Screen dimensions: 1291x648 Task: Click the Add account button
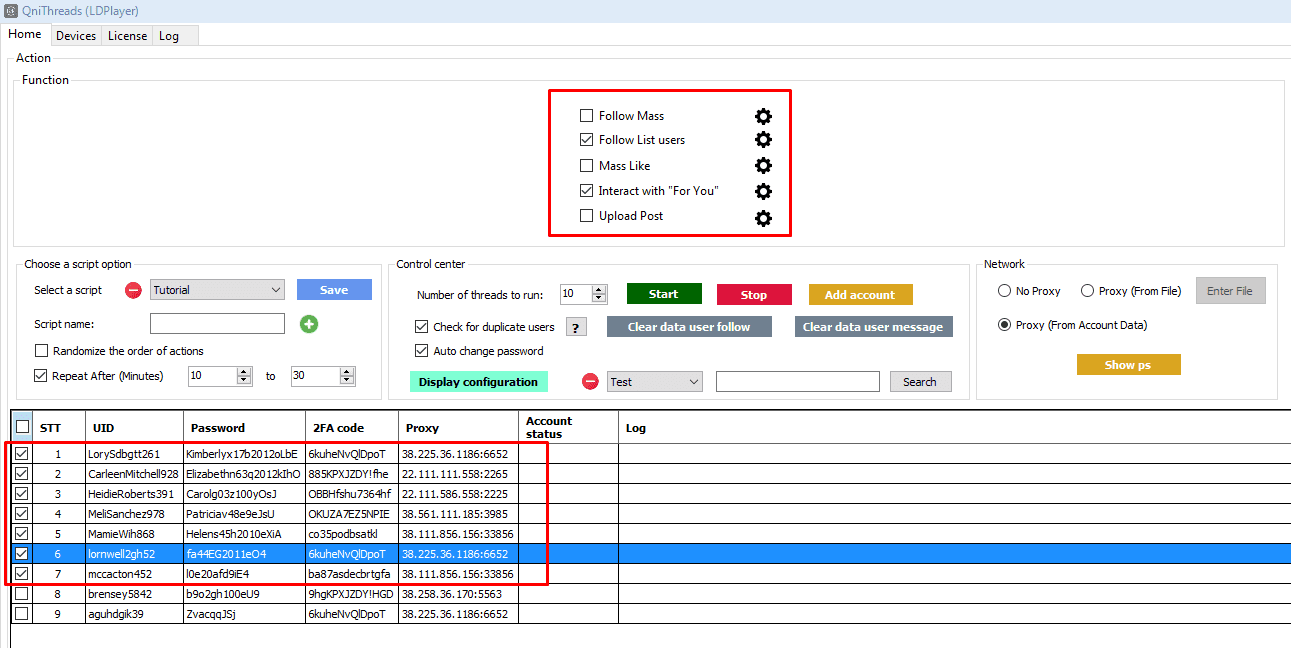[860, 295]
